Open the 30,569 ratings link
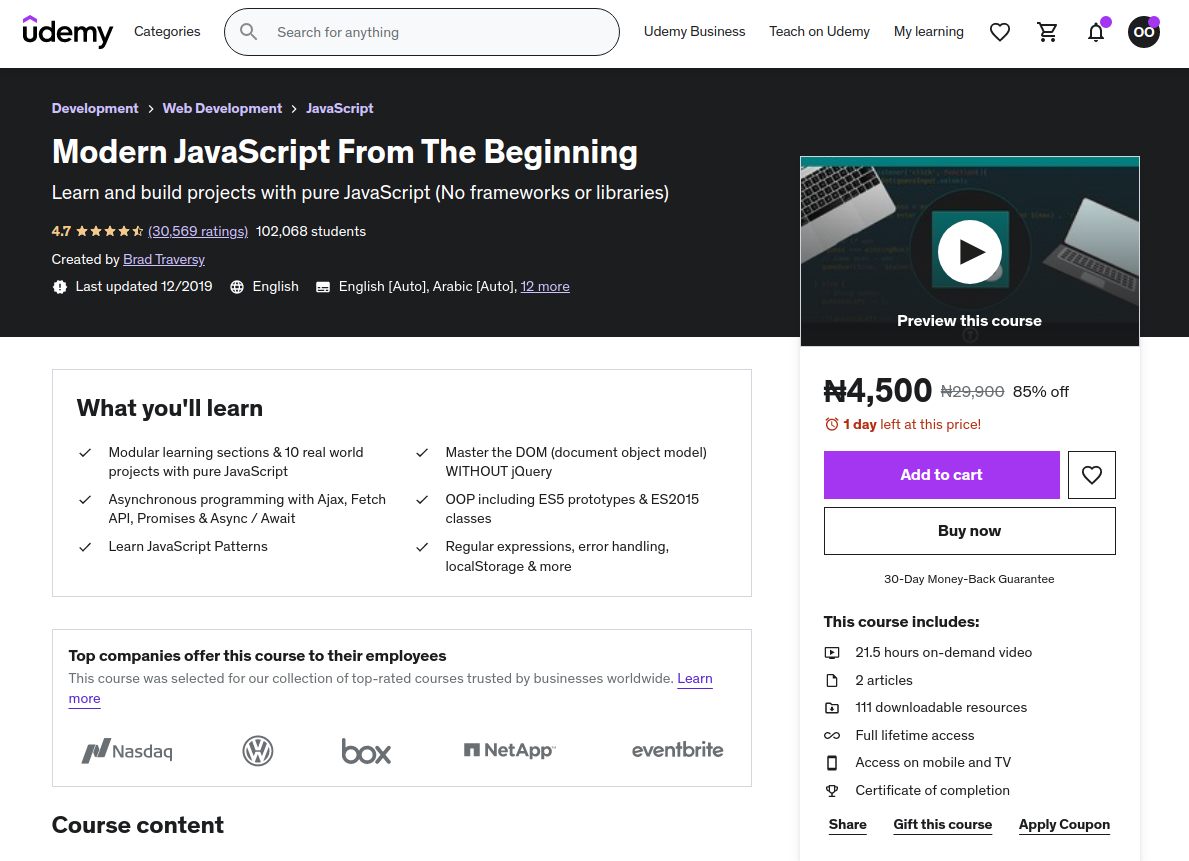This screenshot has height=861, width=1189. point(198,231)
